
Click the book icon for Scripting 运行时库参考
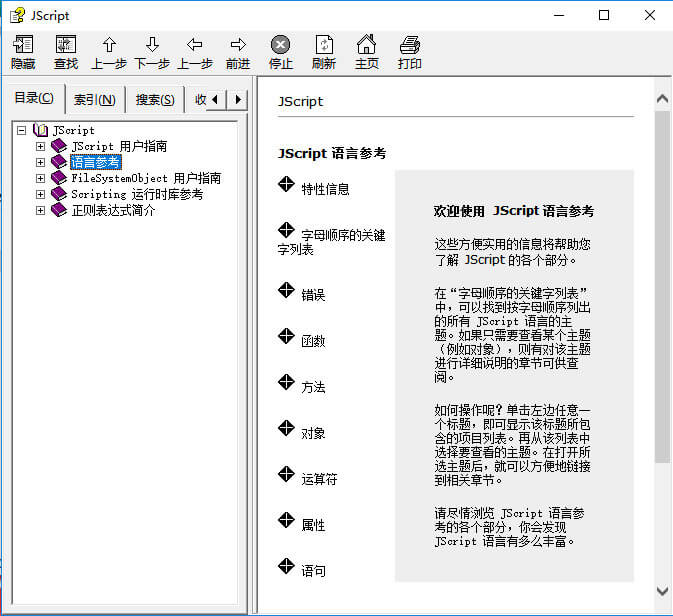59,194
